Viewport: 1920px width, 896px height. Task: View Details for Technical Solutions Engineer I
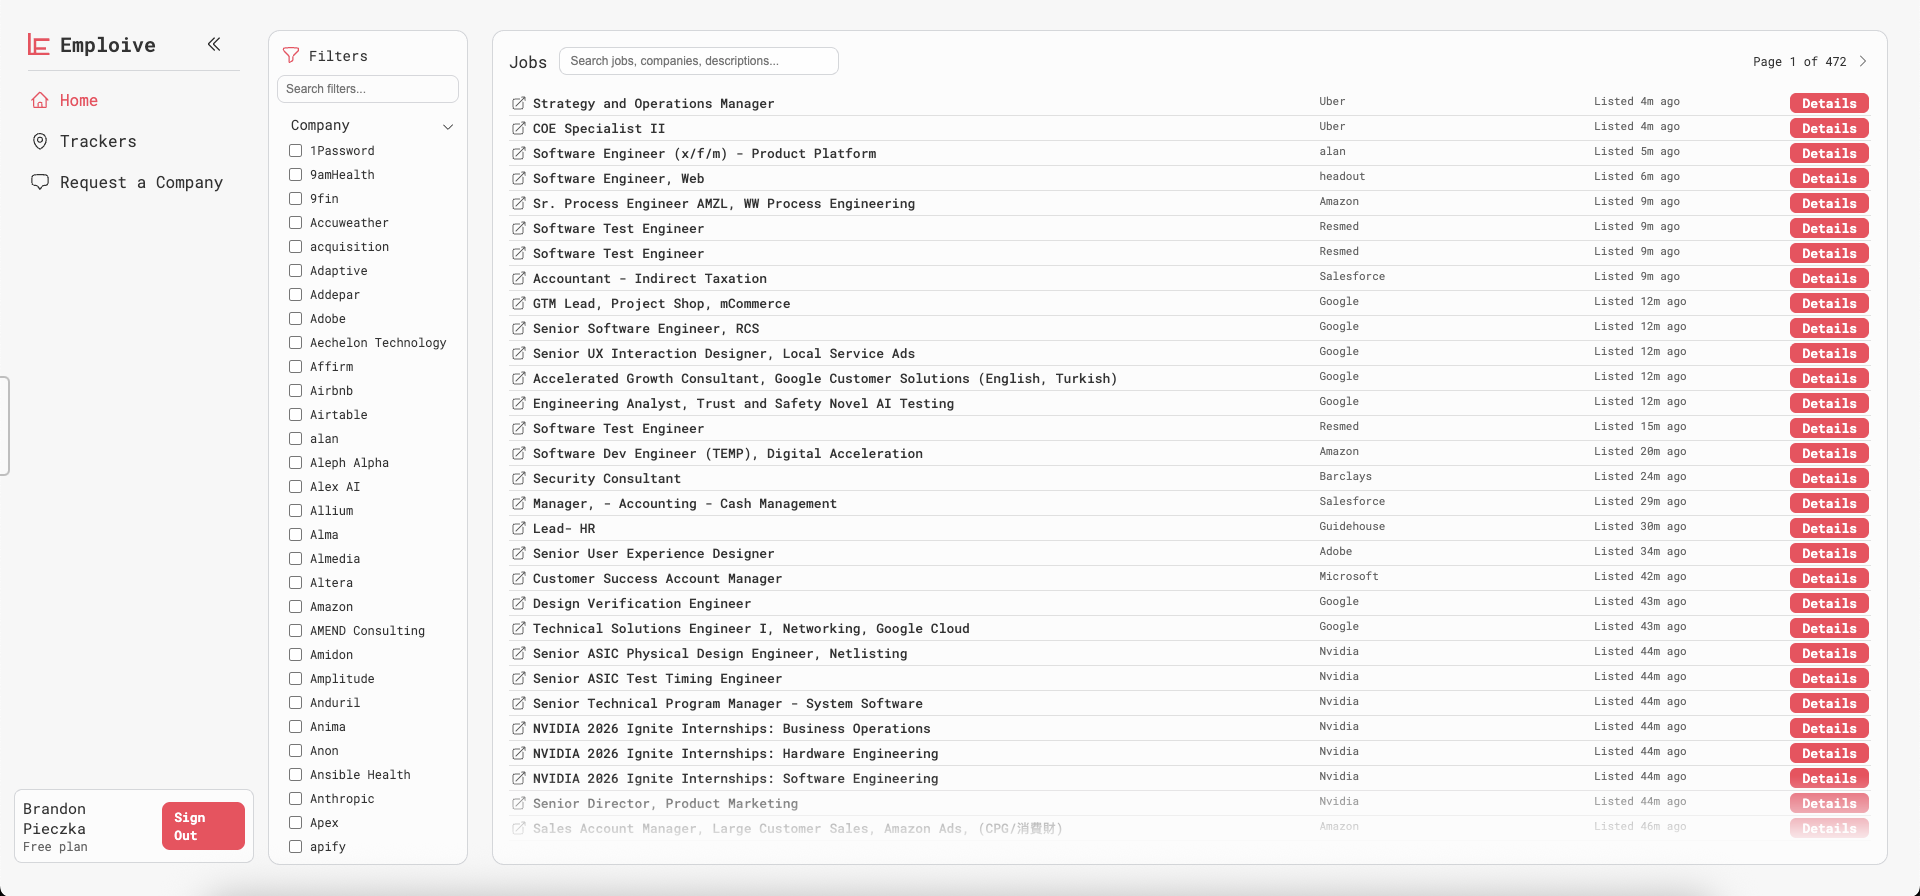click(x=1829, y=628)
